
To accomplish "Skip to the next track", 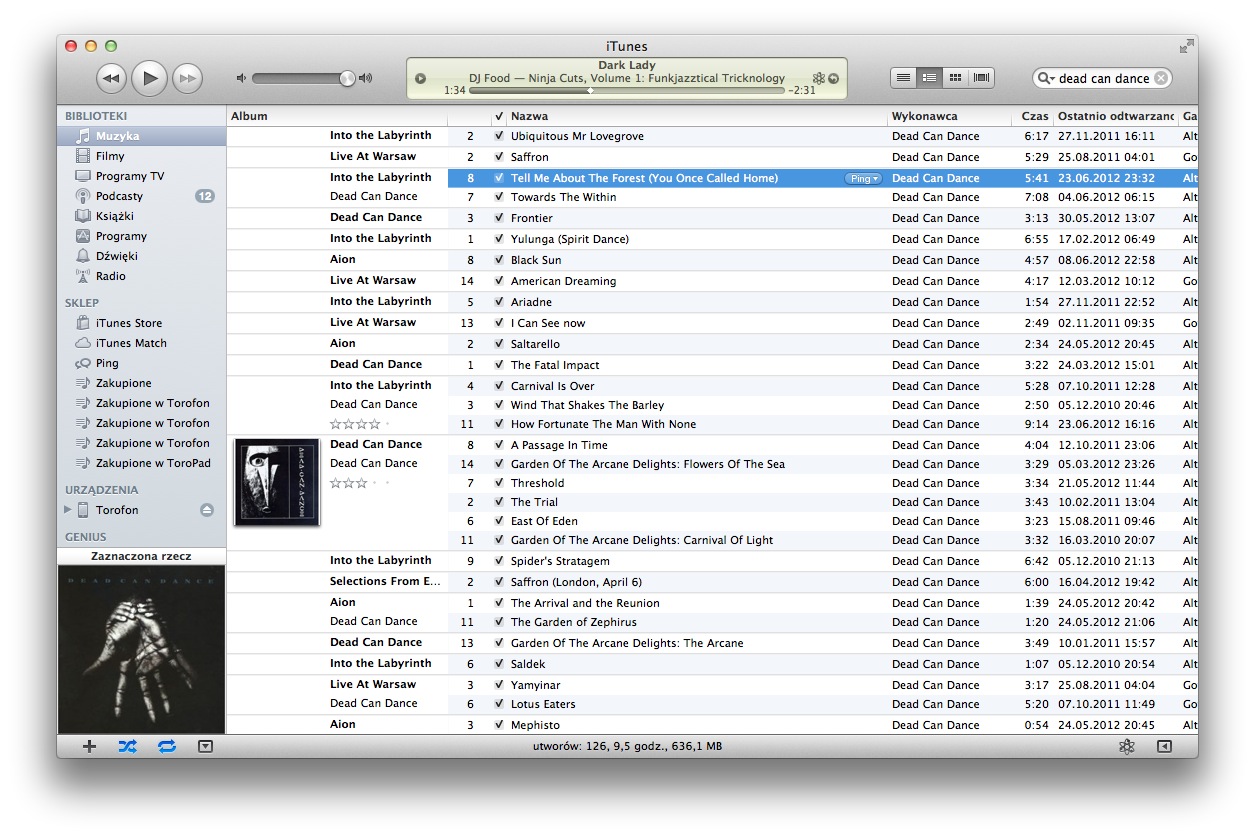I will [x=187, y=78].
